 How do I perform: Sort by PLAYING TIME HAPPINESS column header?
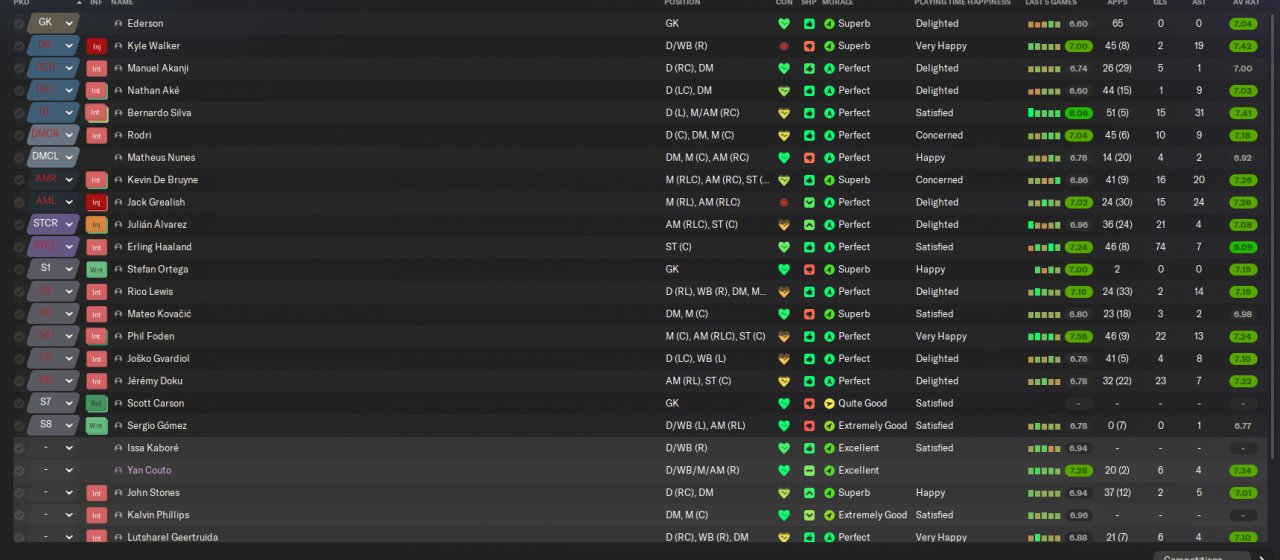[962, 3]
